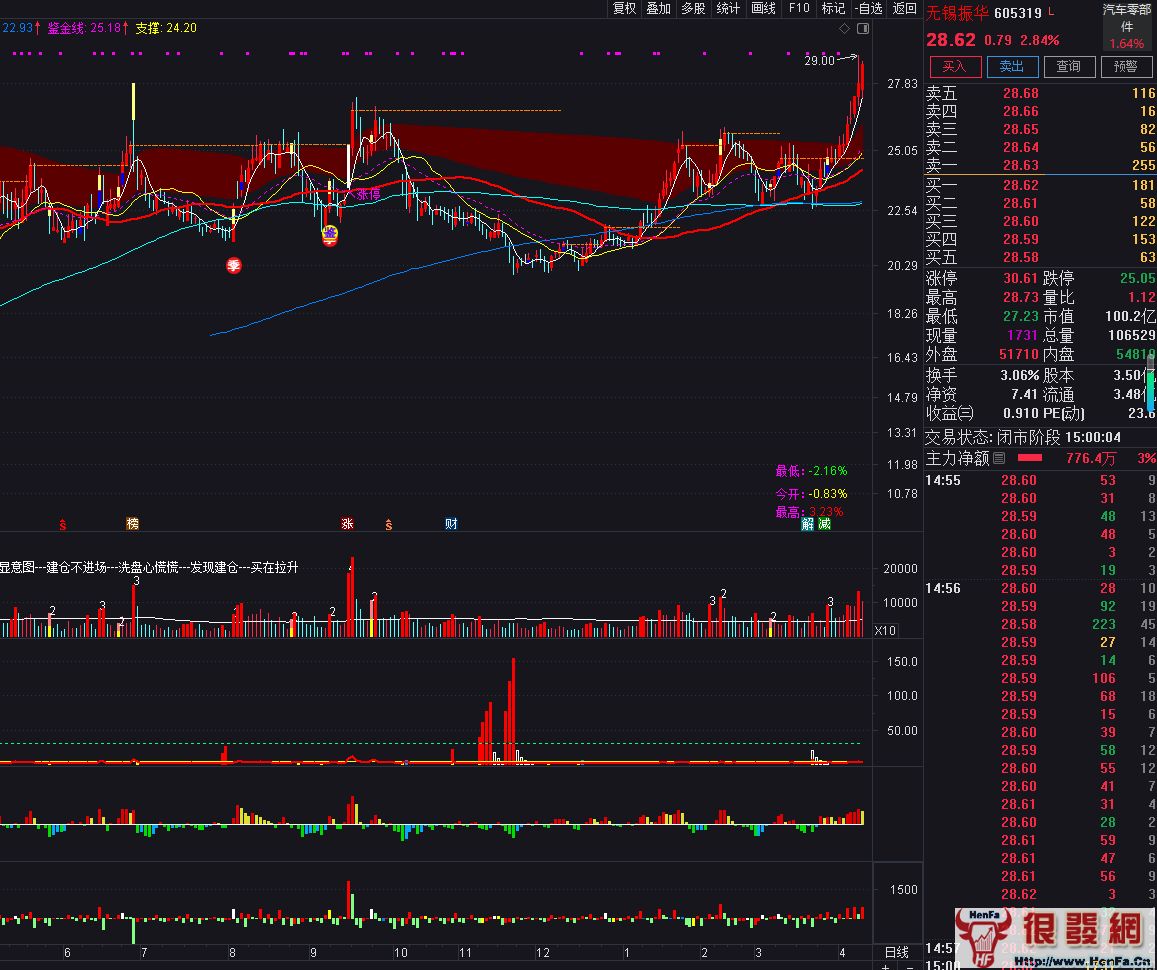The image size is (1157, 970).
Task: Click the 榜 ranking info marker
Action: [x=132, y=523]
